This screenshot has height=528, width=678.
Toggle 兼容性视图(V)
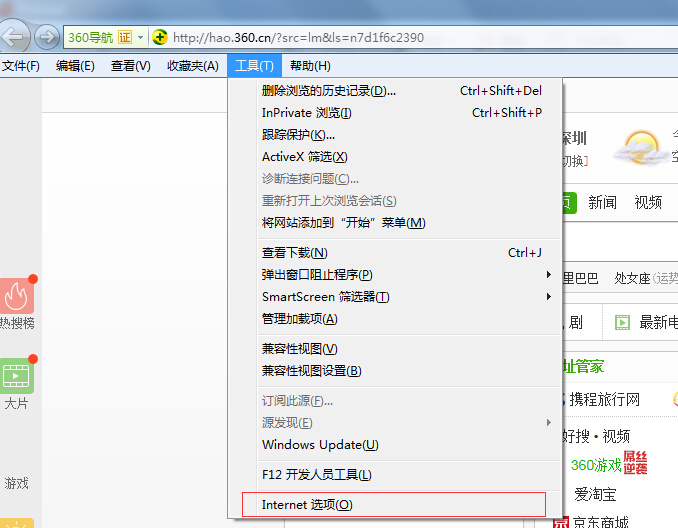tap(395, 349)
